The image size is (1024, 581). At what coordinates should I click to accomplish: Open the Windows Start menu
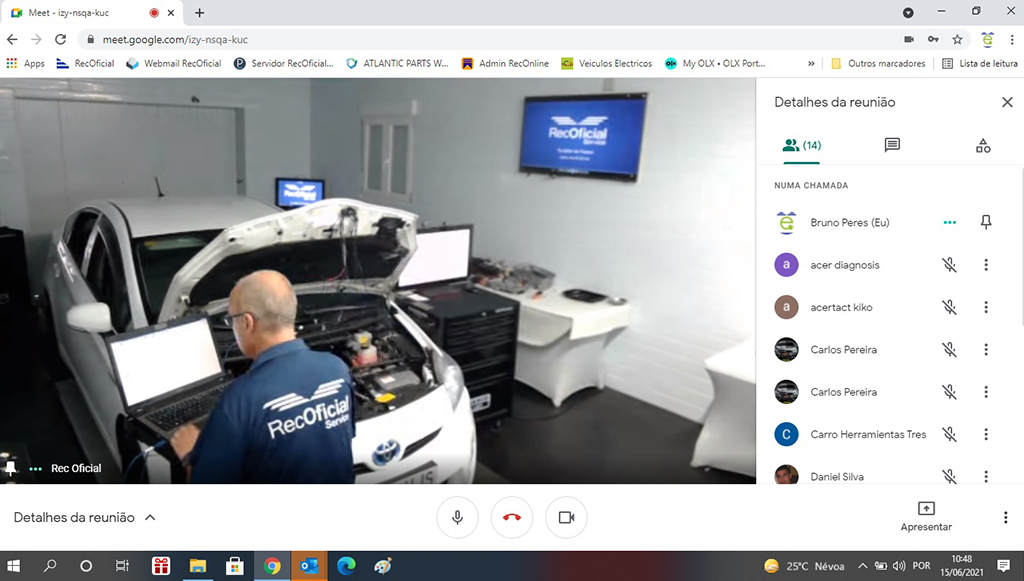13,566
